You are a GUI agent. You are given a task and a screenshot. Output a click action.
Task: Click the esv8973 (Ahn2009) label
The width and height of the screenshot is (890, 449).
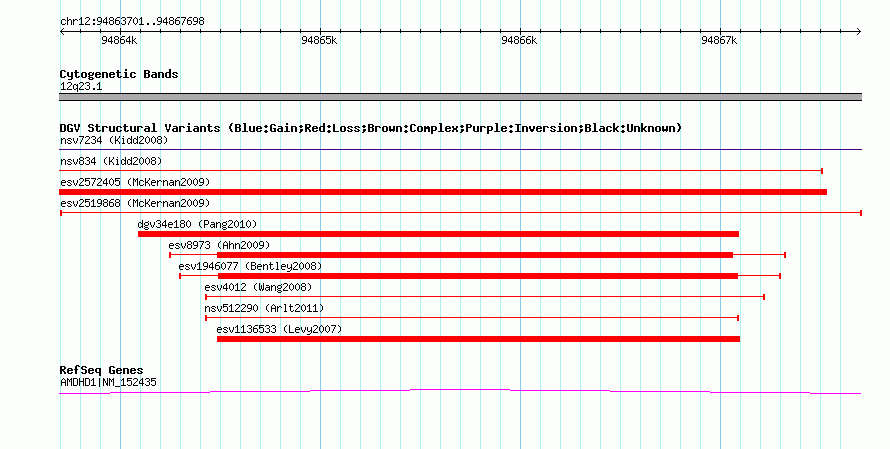point(219,245)
